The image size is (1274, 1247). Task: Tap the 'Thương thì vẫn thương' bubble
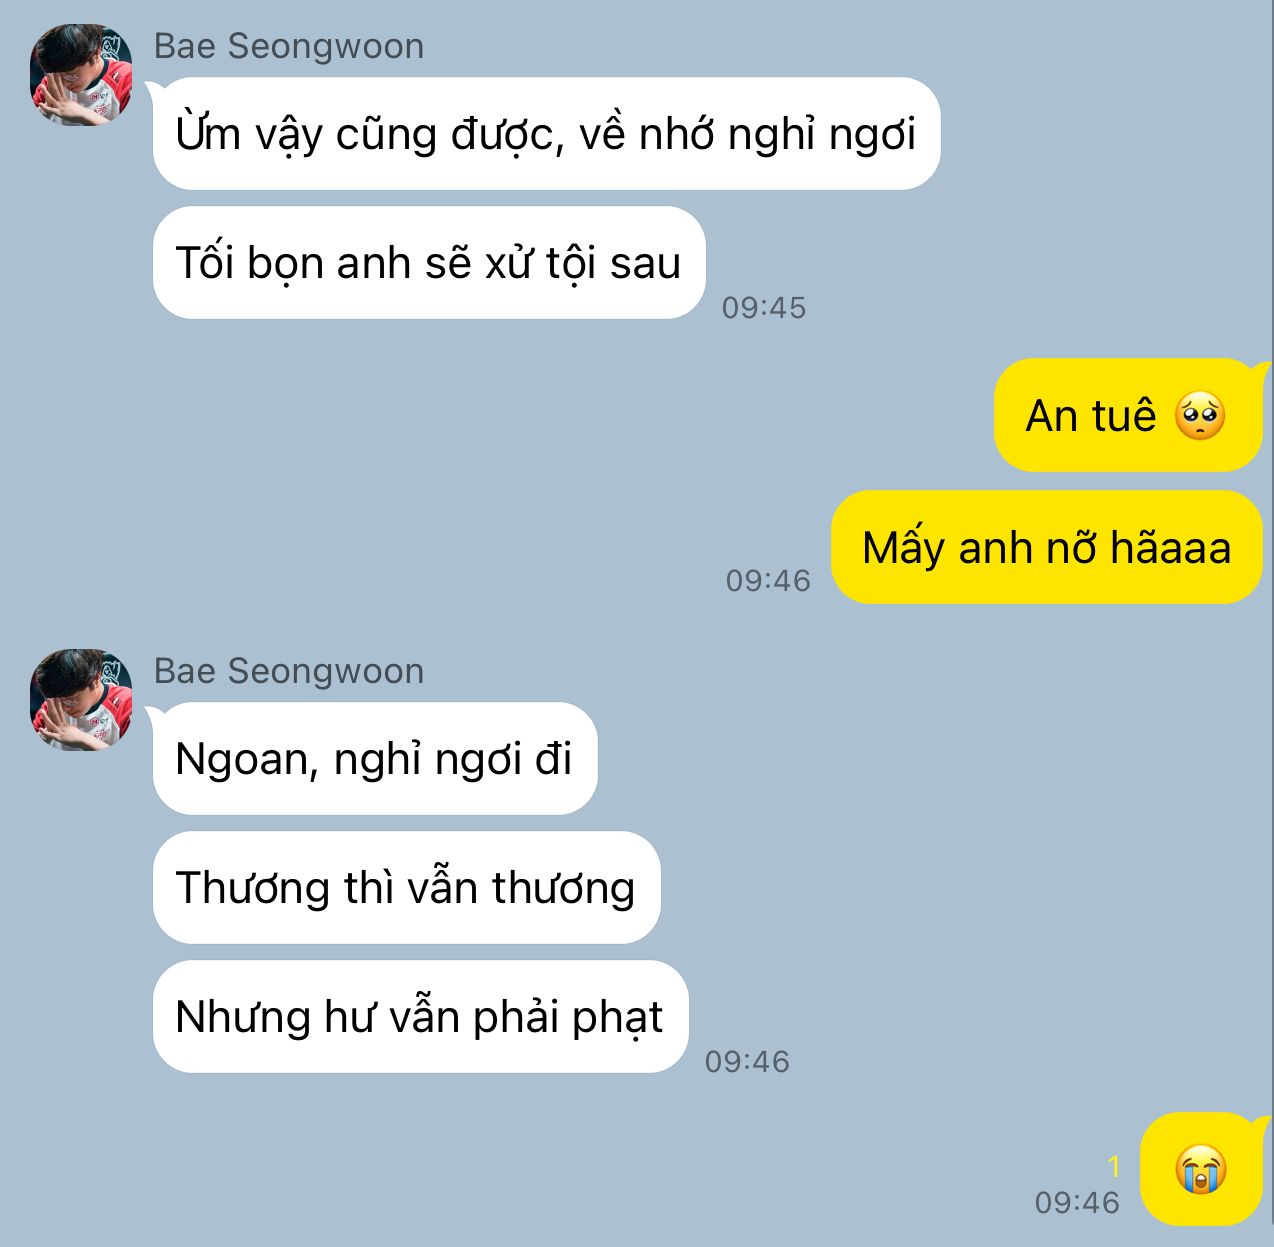pos(406,887)
